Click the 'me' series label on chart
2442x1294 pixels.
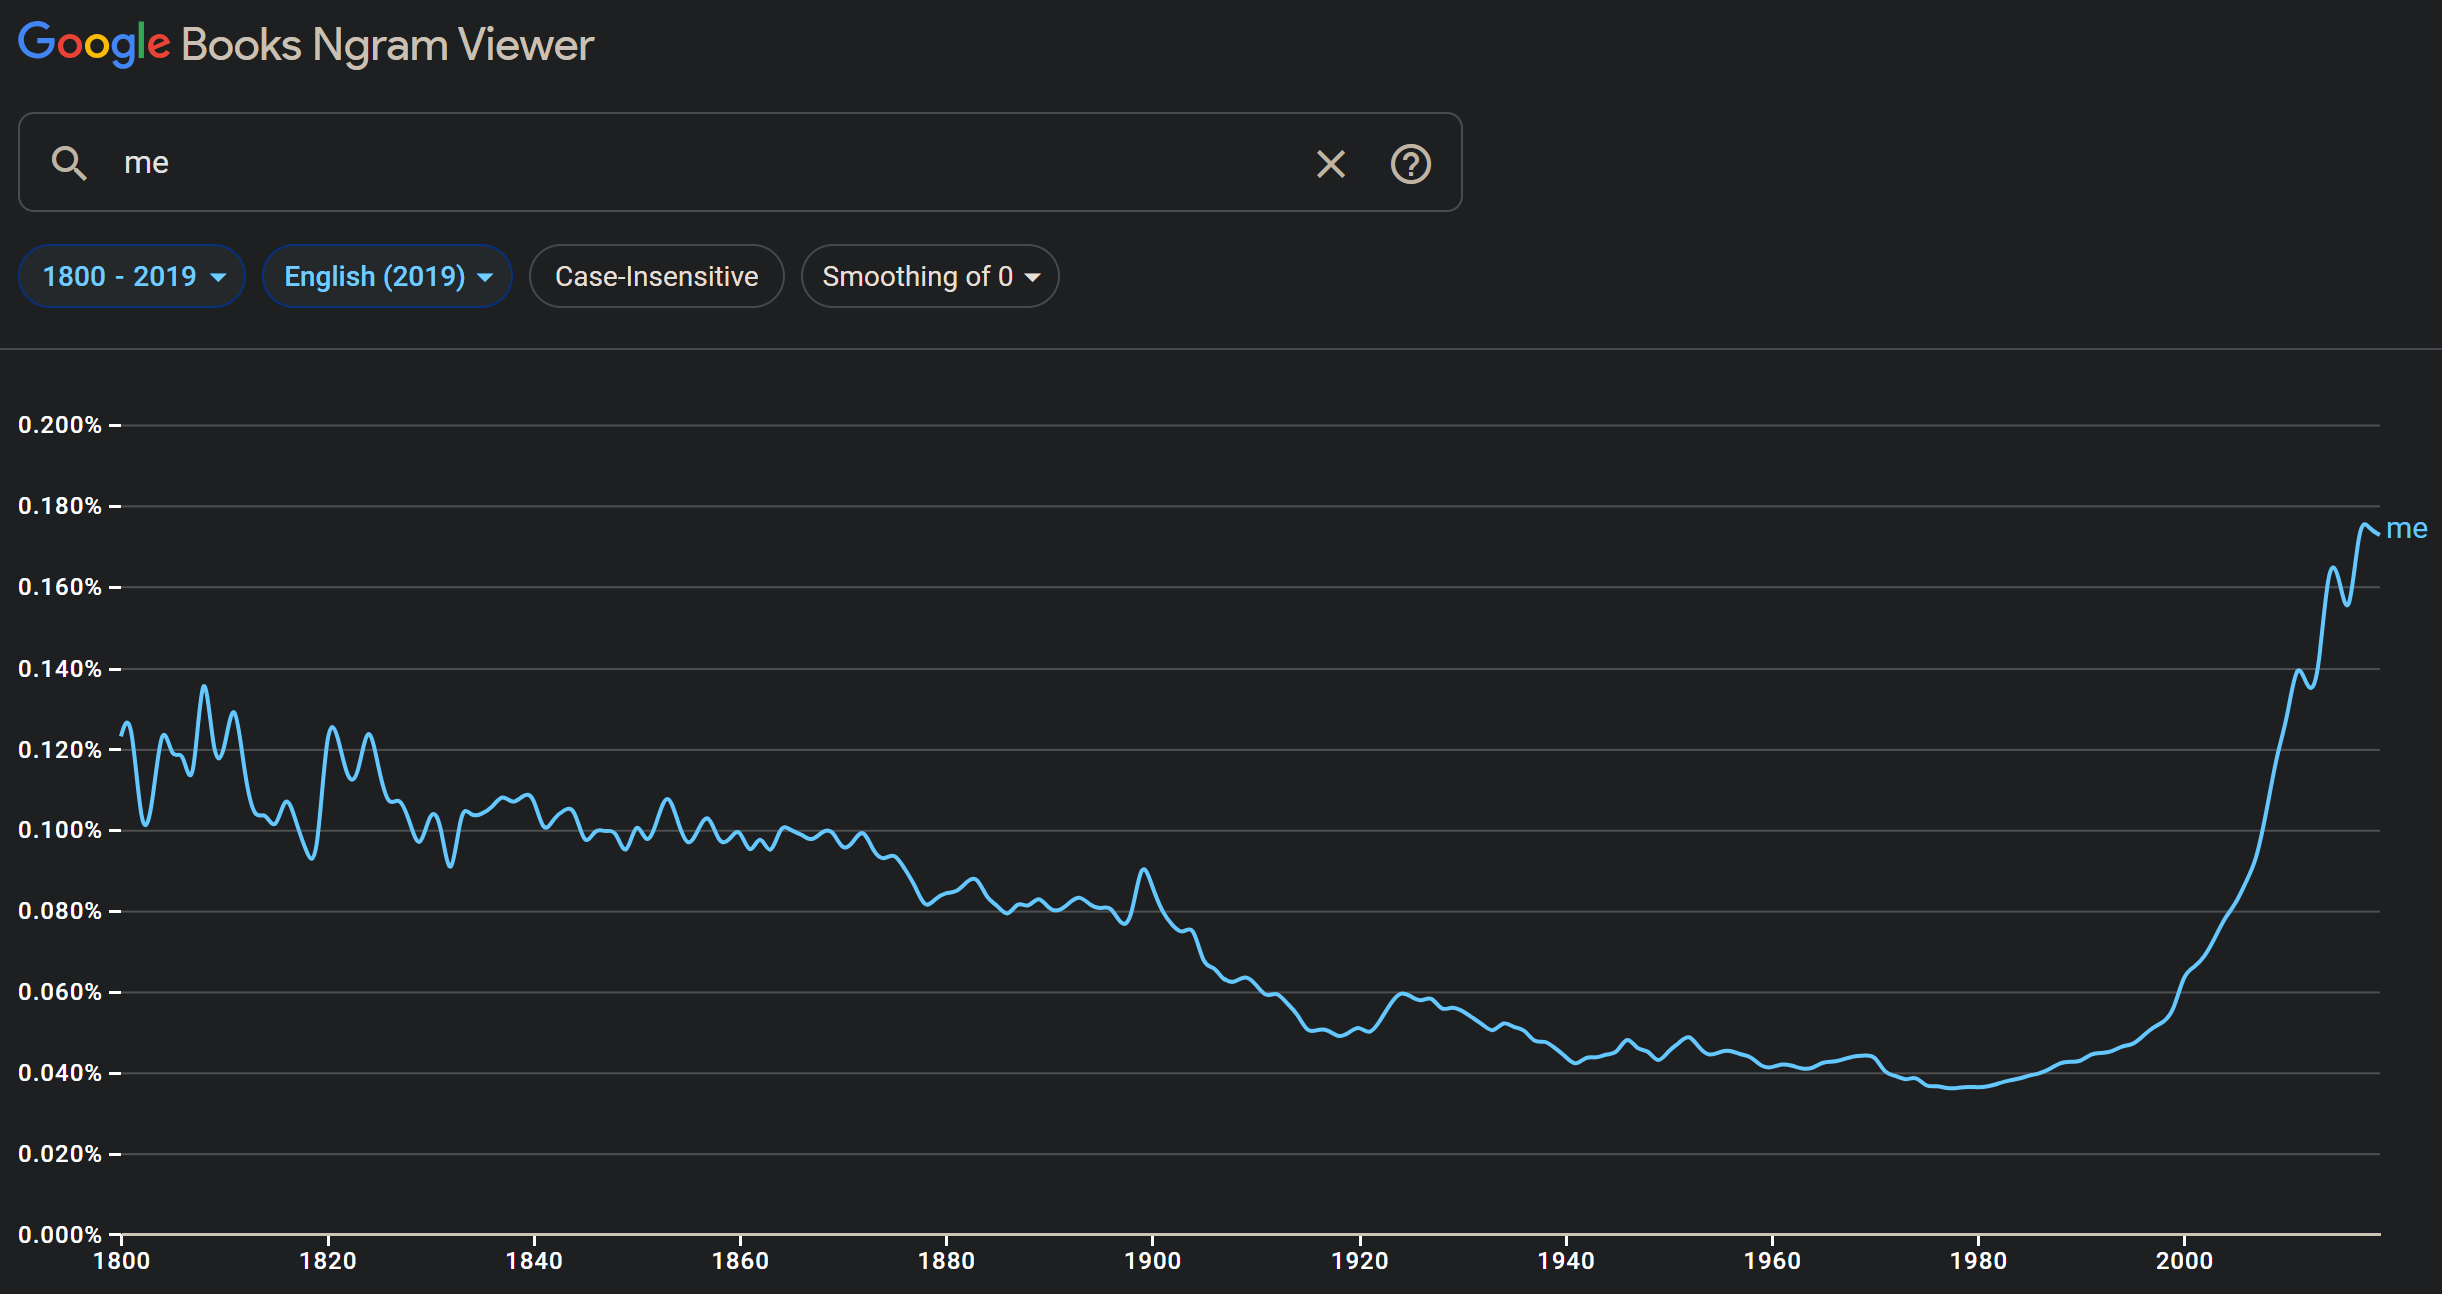click(x=2406, y=528)
